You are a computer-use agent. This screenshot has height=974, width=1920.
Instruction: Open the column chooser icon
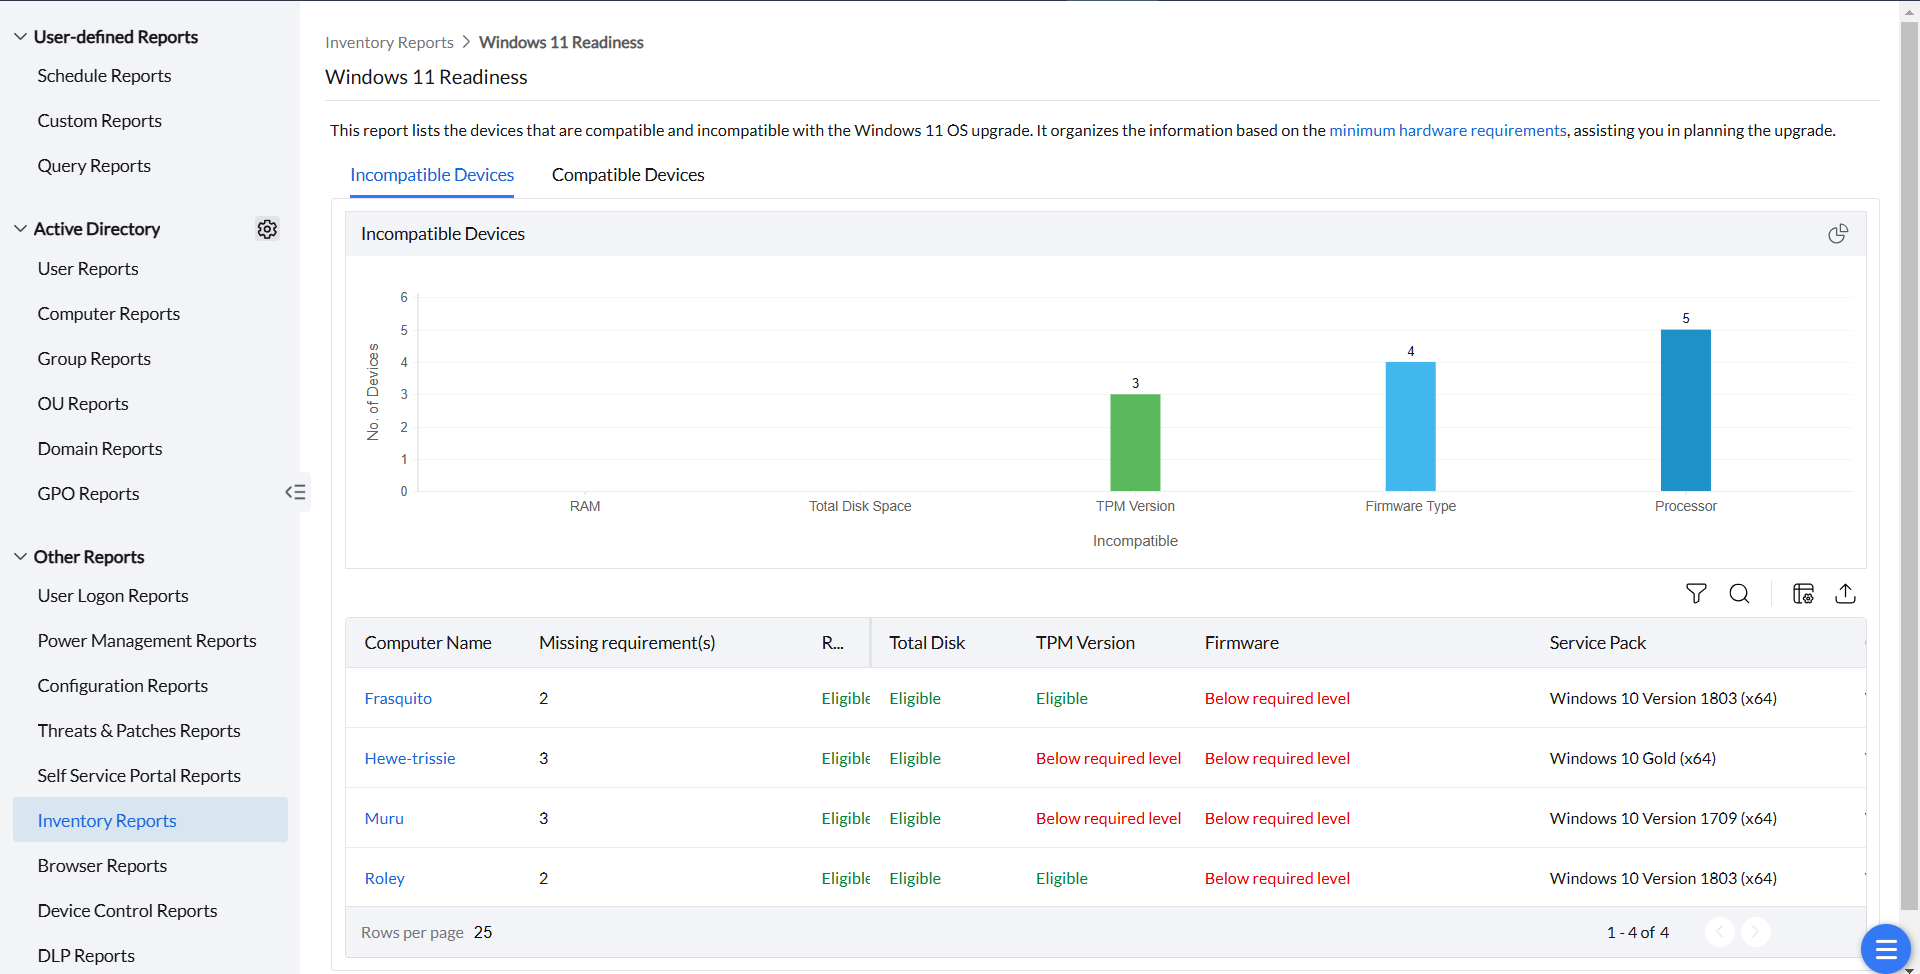click(1803, 594)
